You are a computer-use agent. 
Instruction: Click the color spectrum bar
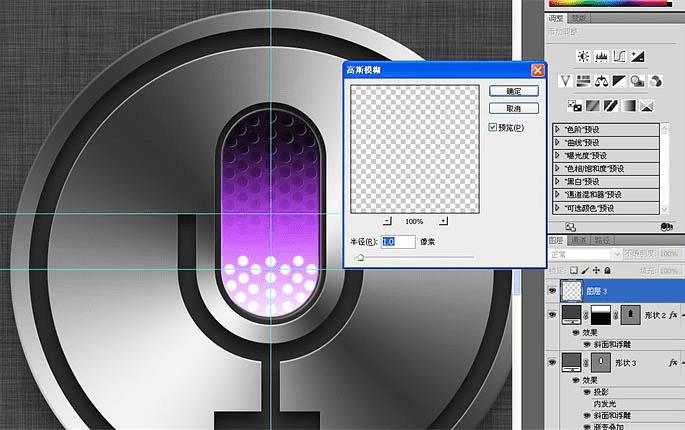click(x=610, y=3)
